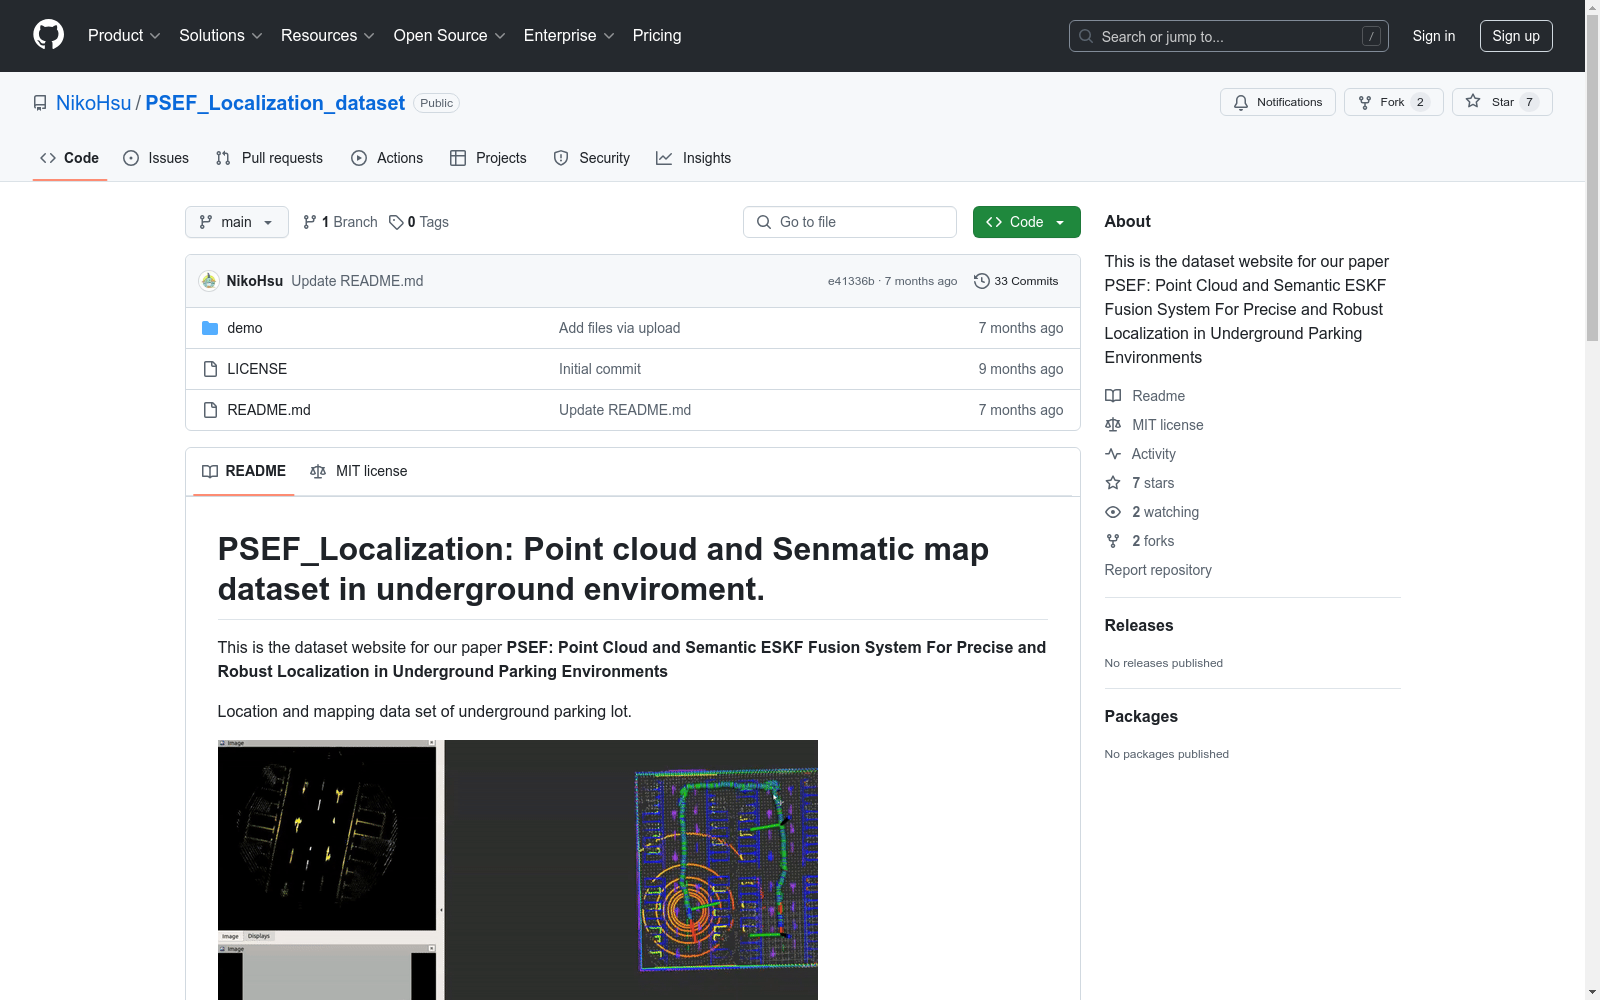View the 33 Commits history
This screenshot has width=1600, height=1000.
(x=1016, y=281)
